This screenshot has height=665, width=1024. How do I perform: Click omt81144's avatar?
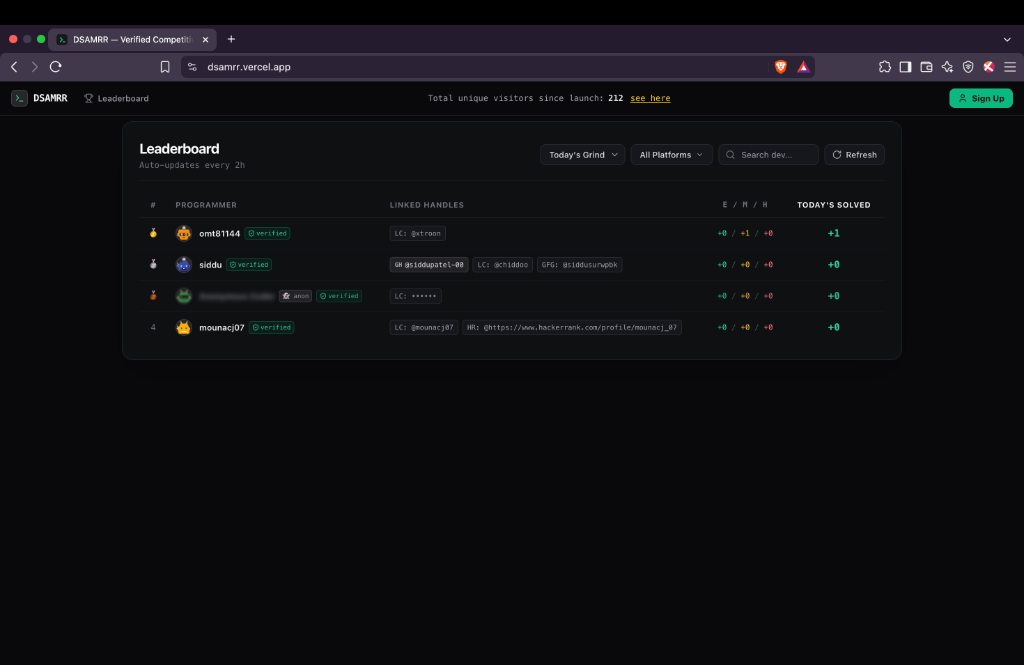coord(184,233)
